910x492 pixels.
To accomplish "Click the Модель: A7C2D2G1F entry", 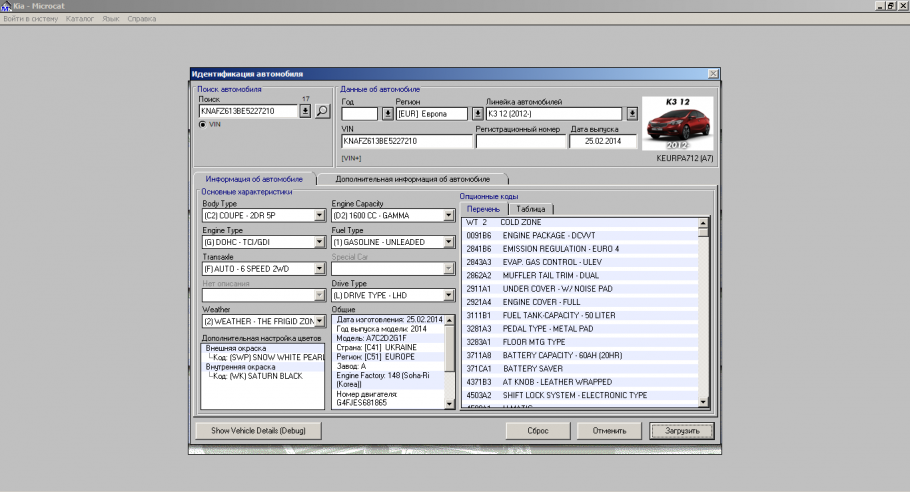I will point(371,338).
